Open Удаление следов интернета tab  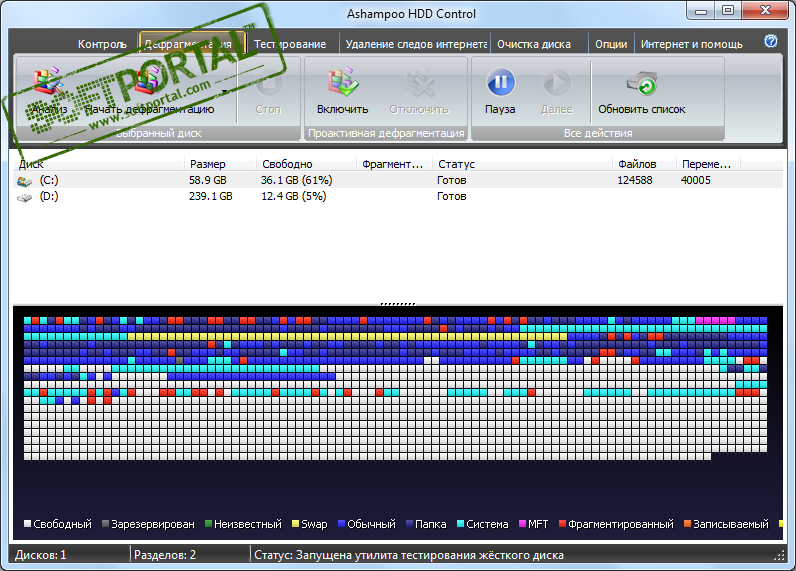[416, 44]
